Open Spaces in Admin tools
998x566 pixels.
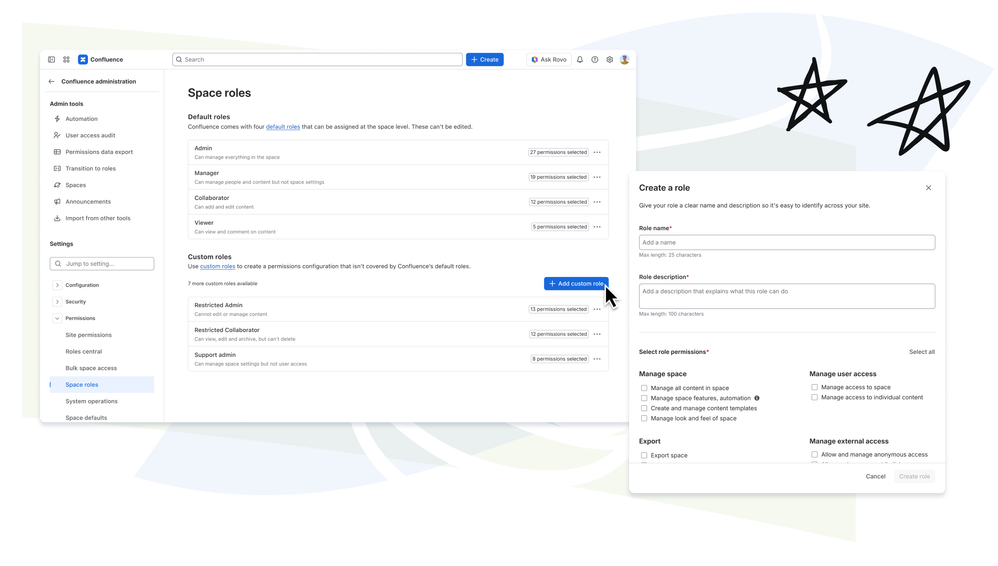[x=75, y=185]
